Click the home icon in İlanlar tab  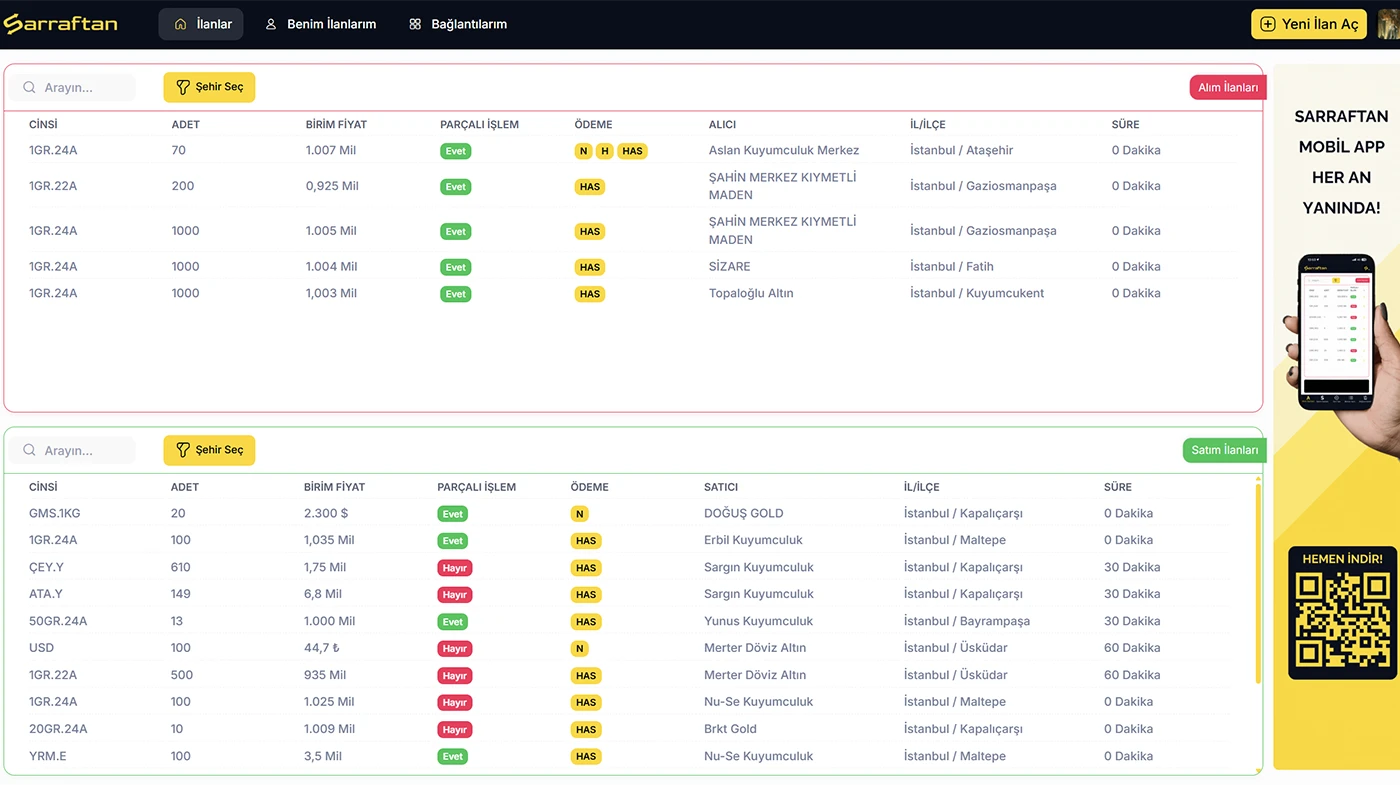[x=180, y=24]
